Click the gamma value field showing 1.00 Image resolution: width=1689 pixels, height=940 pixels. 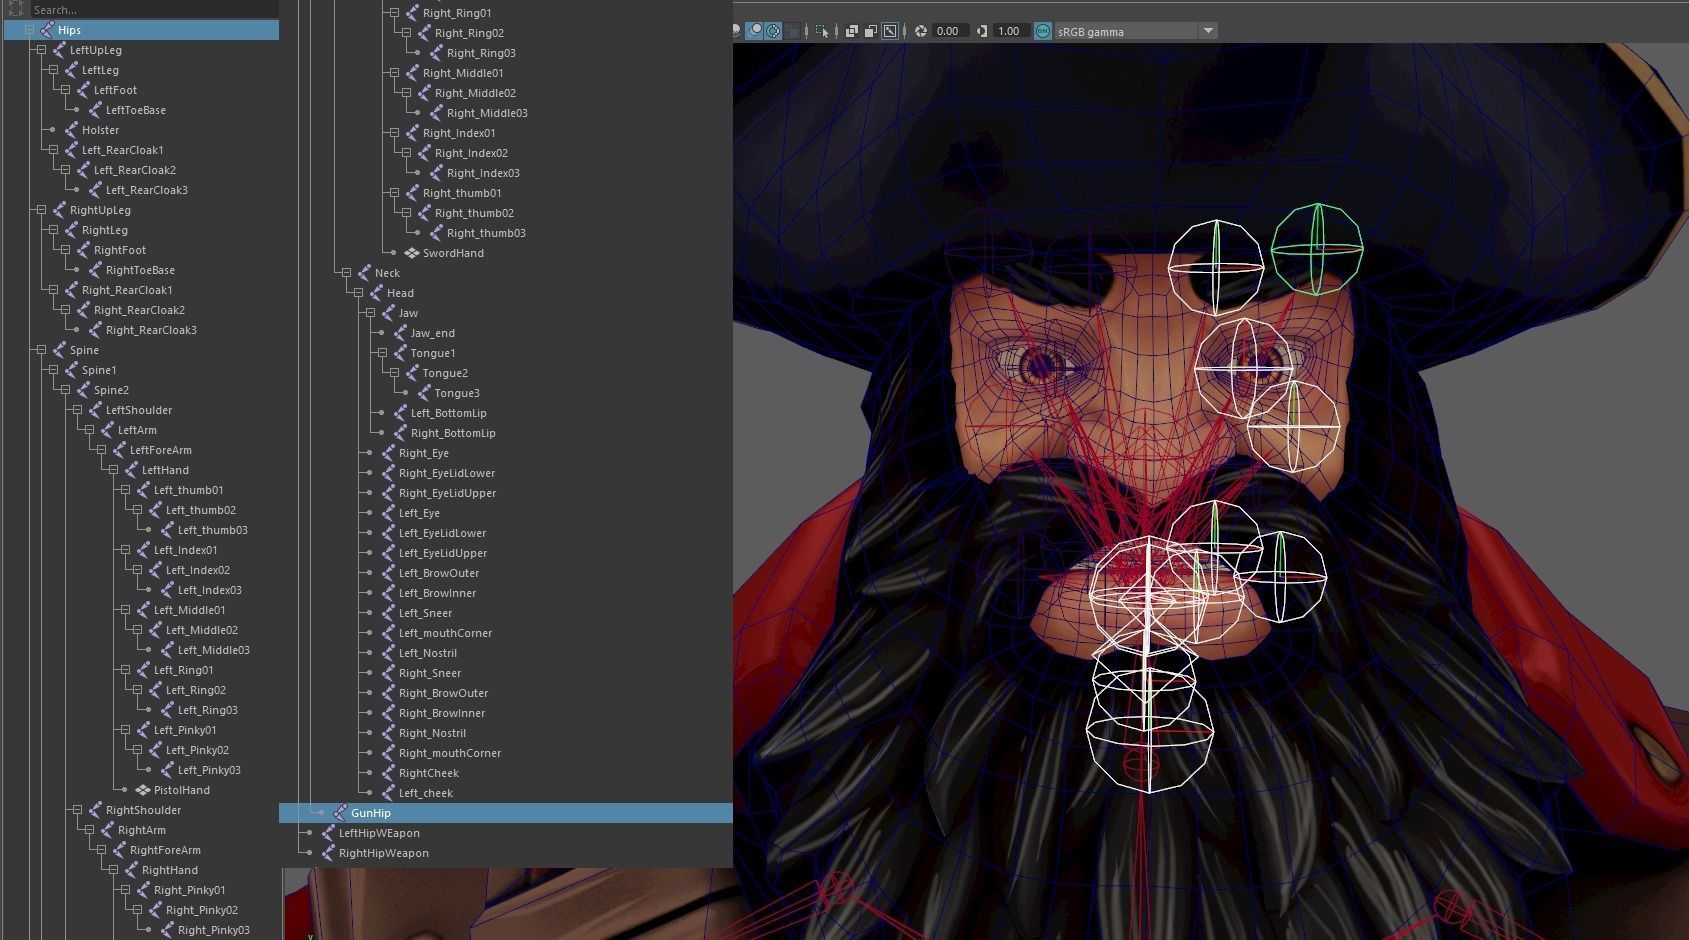1010,31
